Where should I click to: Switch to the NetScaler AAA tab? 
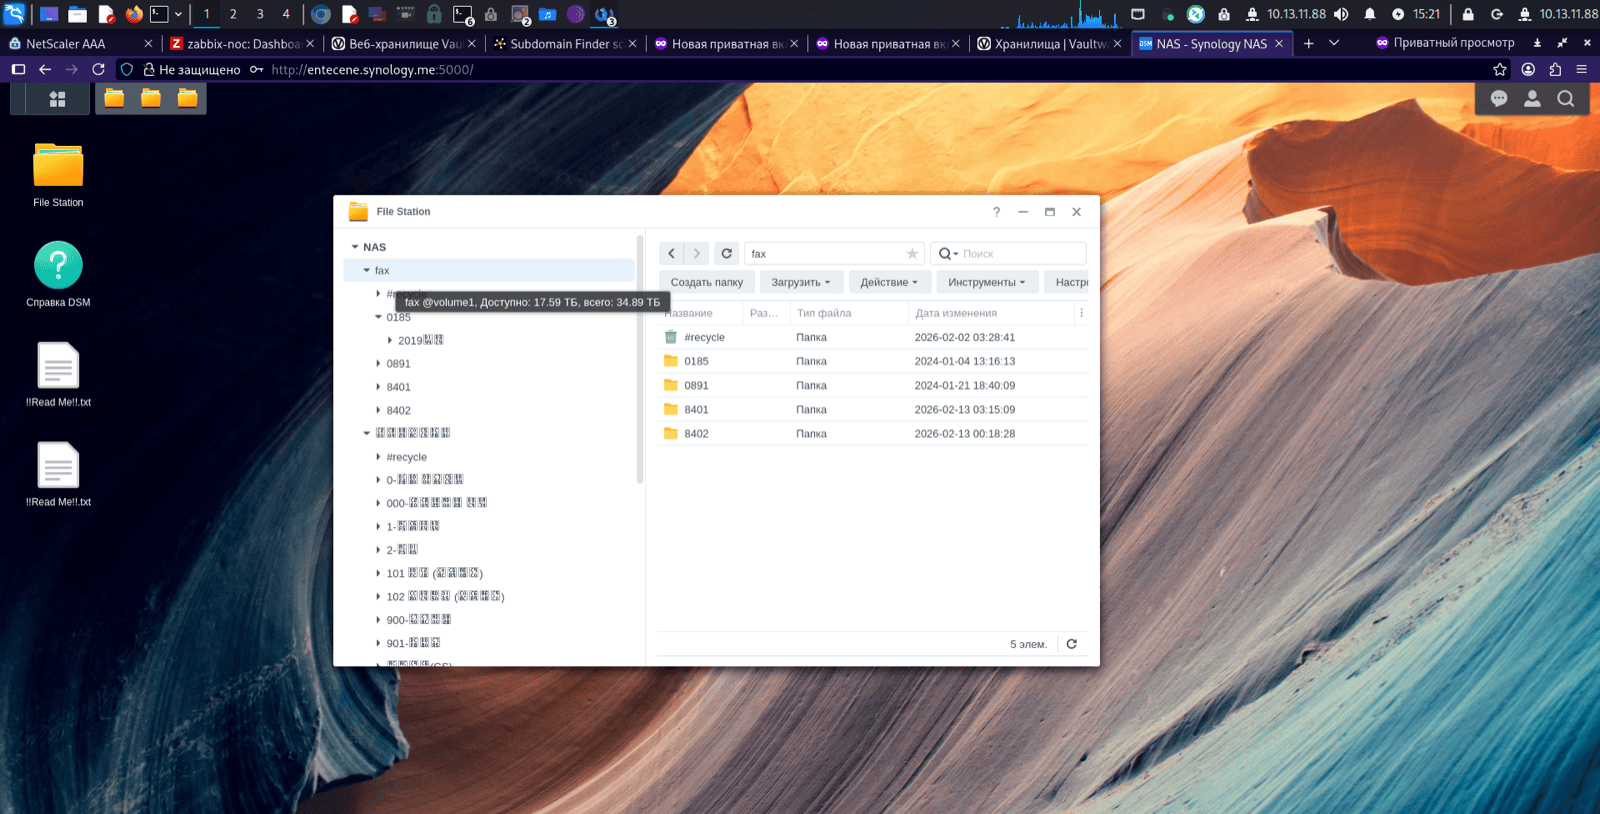tap(80, 43)
